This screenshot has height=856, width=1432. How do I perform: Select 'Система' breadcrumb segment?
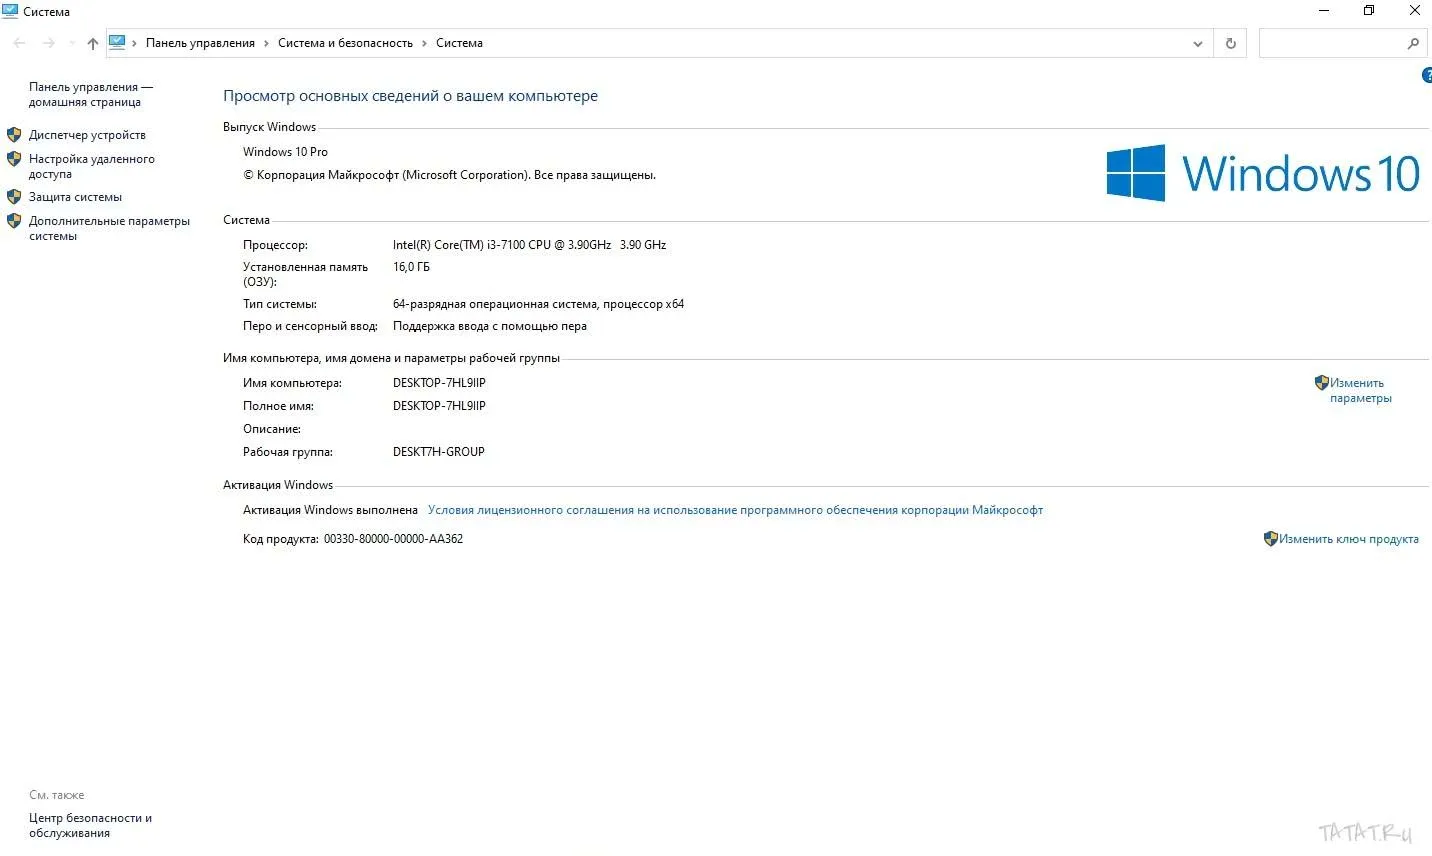(x=459, y=43)
